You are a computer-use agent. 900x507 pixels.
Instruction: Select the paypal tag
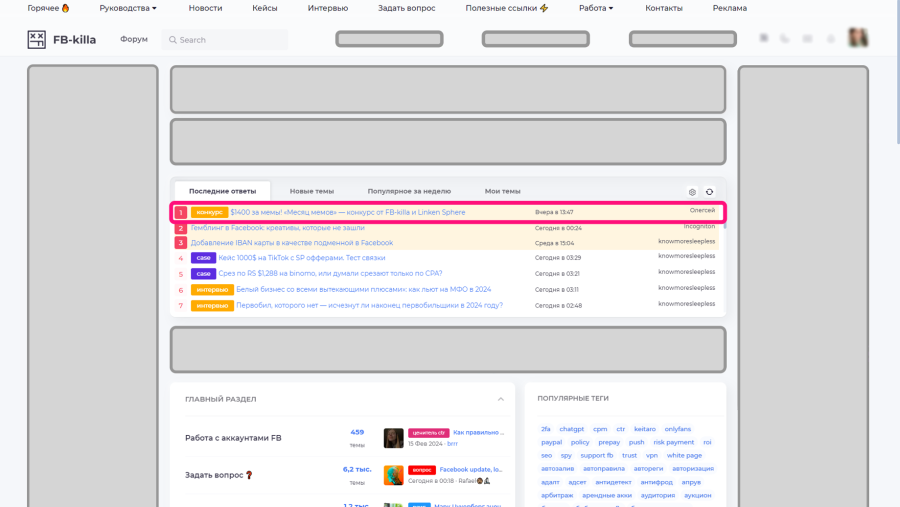click(x=551, y=442)
